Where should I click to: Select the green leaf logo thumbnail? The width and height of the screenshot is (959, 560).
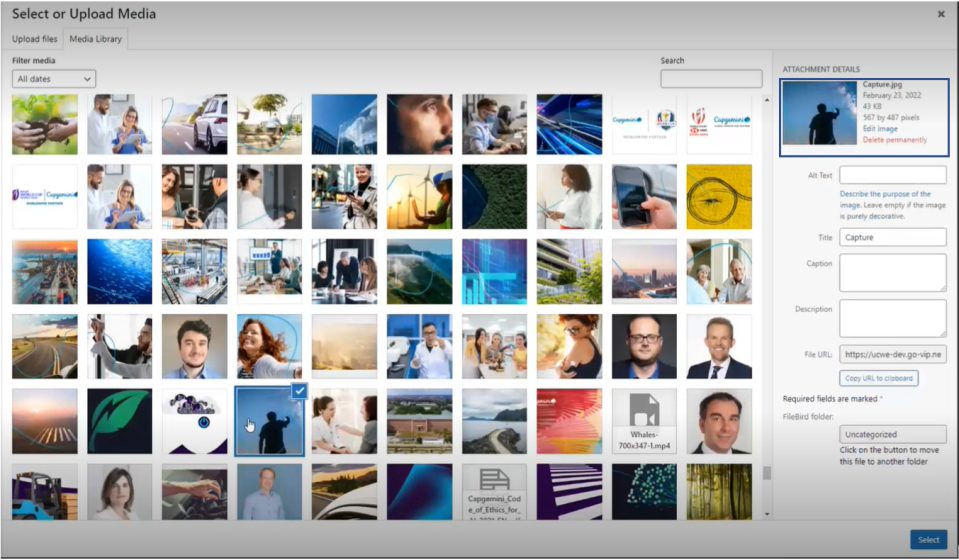(x=119, y=421)
